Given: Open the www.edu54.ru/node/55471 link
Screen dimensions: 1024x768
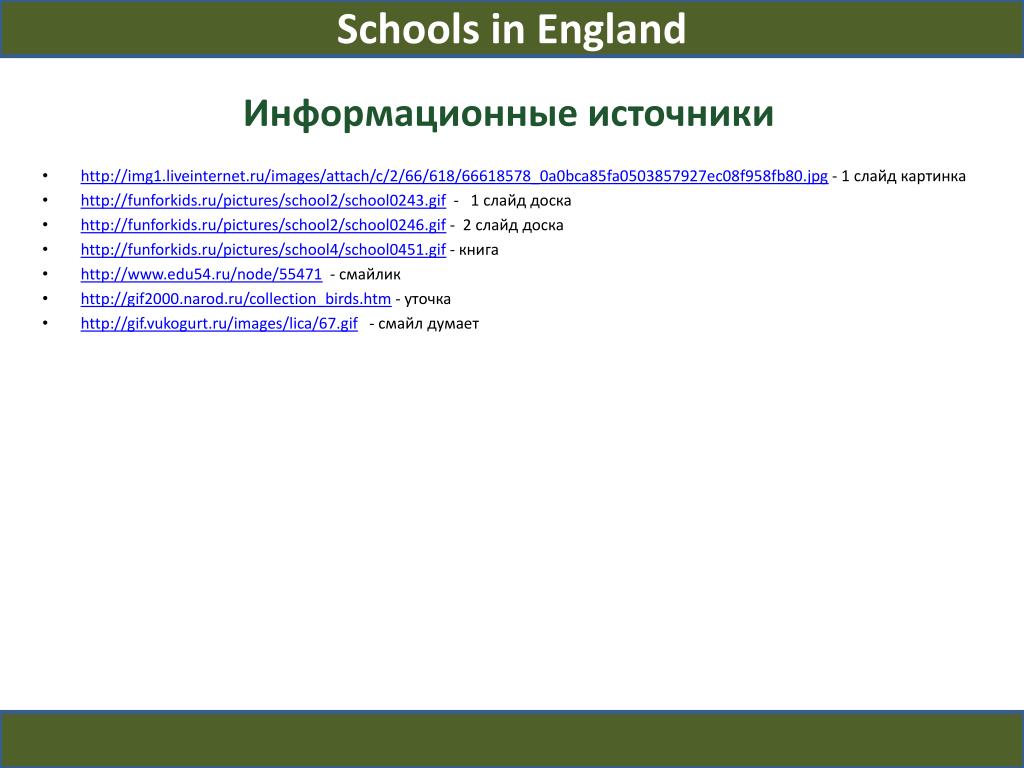Looking at the screenshot, I should pos(201,274).
